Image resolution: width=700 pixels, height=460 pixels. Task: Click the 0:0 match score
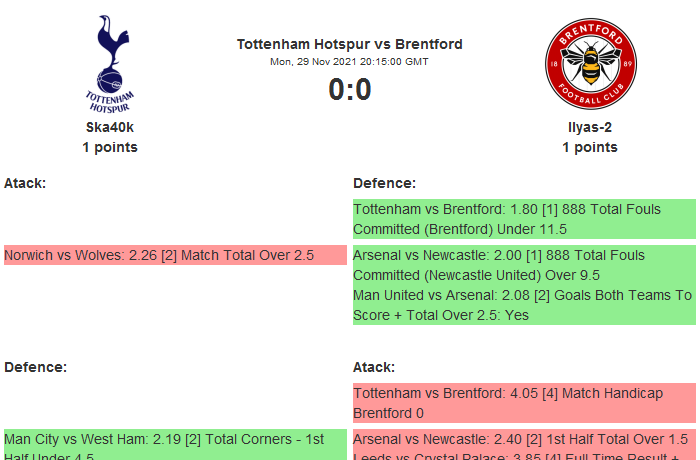tap(350, 90)
